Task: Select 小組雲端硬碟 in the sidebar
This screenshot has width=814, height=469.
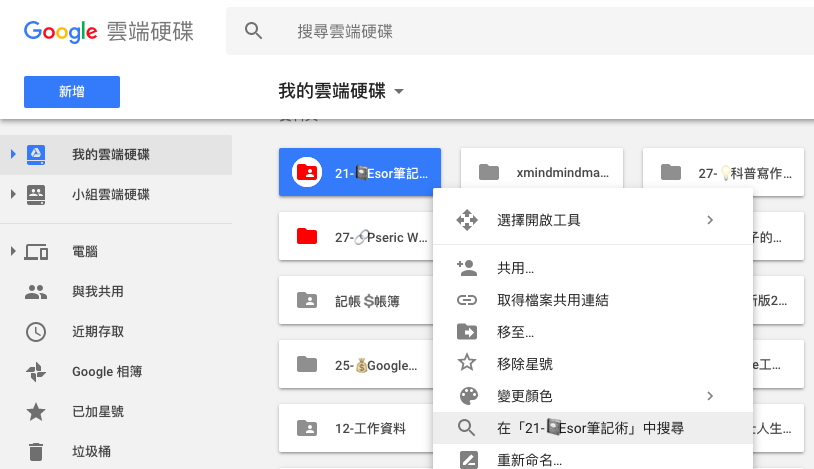Action: coord(116,195)
